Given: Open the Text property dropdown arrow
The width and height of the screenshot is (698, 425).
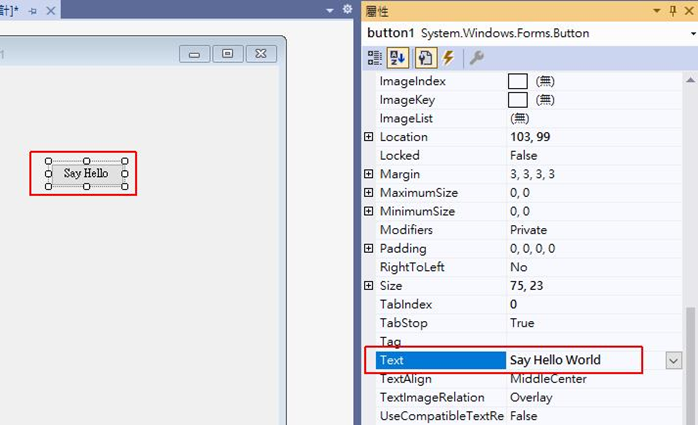Looking at the screenshot, I should click(x=674, y=360).
